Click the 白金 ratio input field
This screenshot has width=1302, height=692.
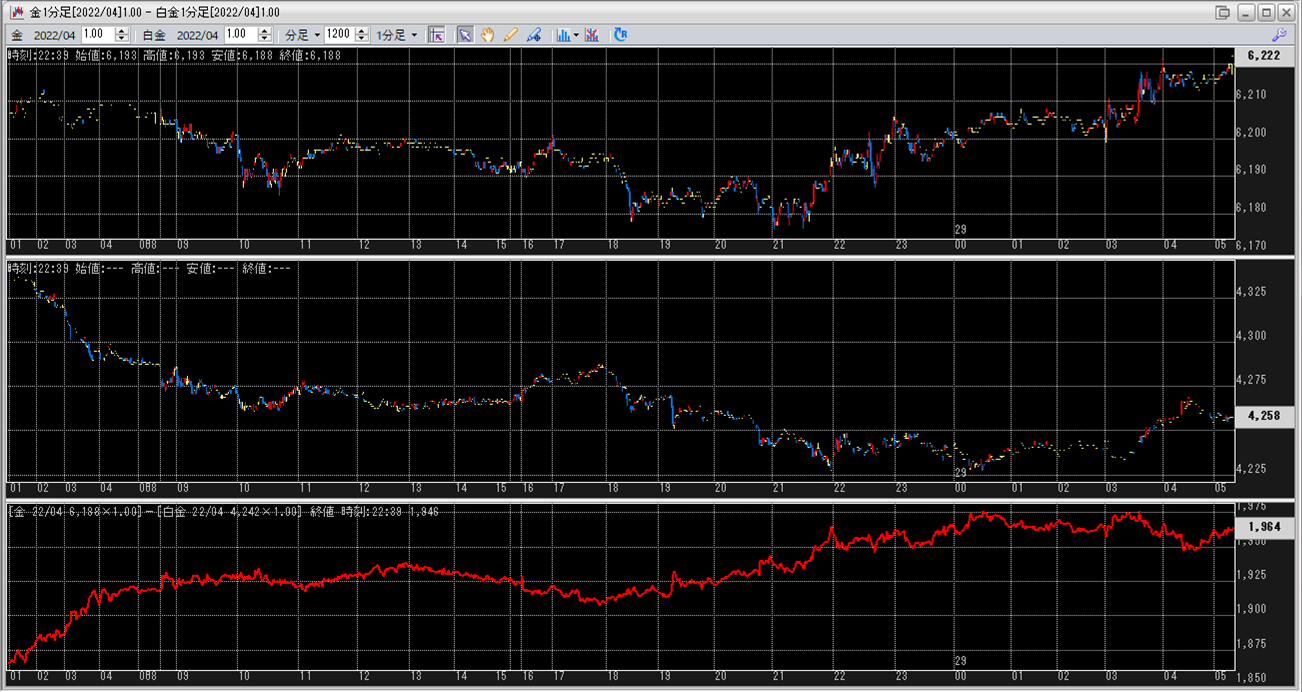point(242,35)
